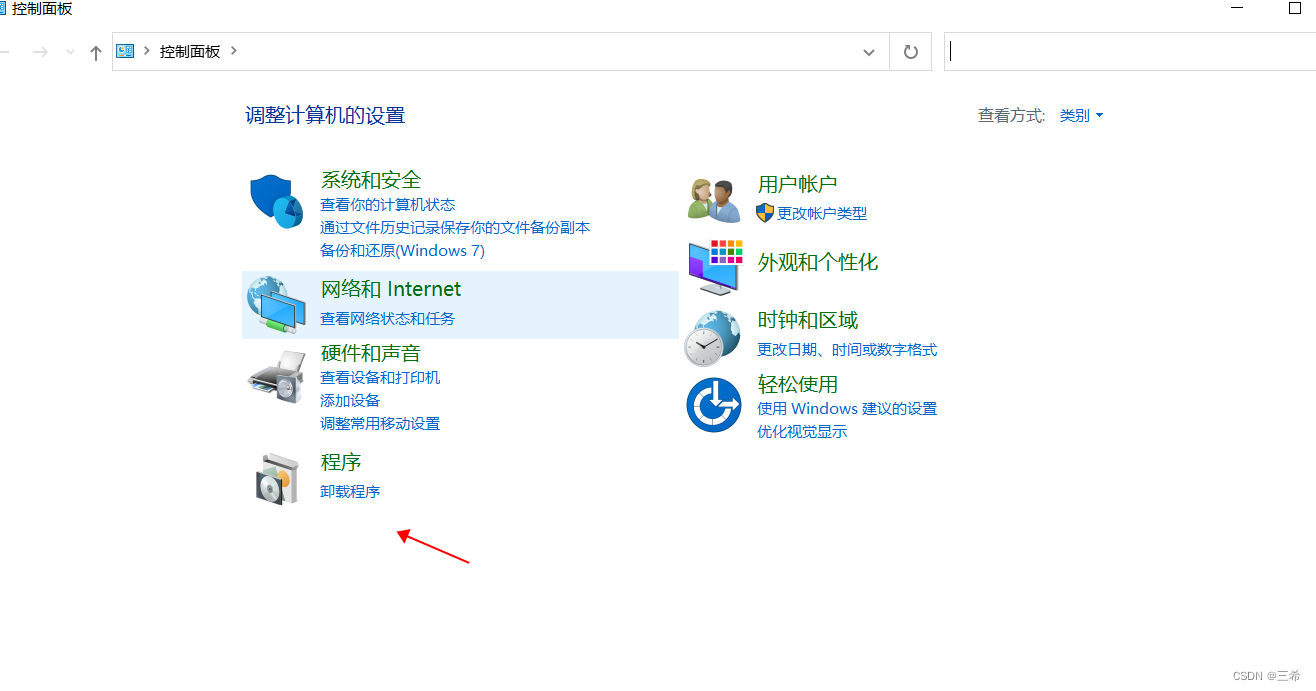Open the Programs disc box icon
The height and width of the screenshot is (691, 1316).
click(276, 478)
